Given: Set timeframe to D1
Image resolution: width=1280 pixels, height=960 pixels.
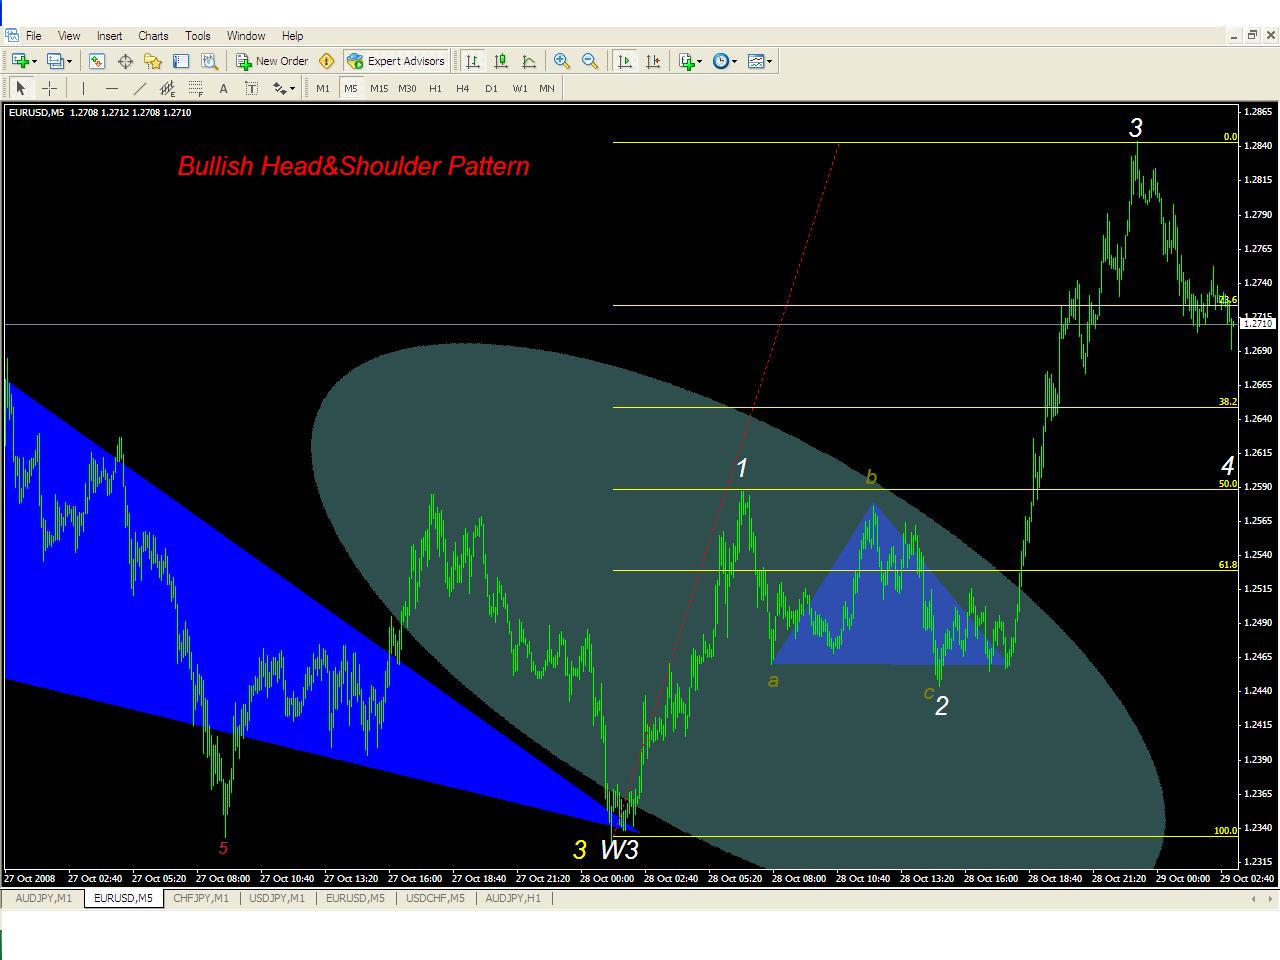Looking at the screenshot, I should [491, 88].
